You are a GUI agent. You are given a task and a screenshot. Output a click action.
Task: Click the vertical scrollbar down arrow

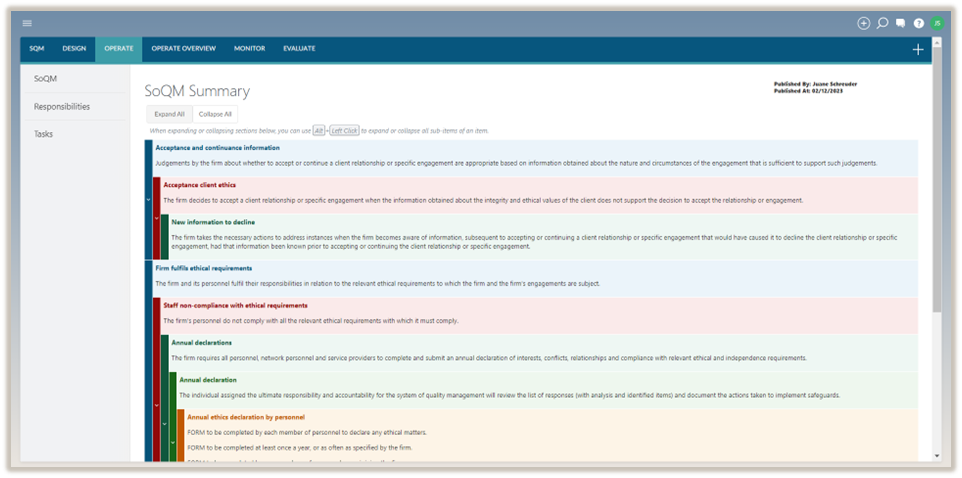click(936, 456)
